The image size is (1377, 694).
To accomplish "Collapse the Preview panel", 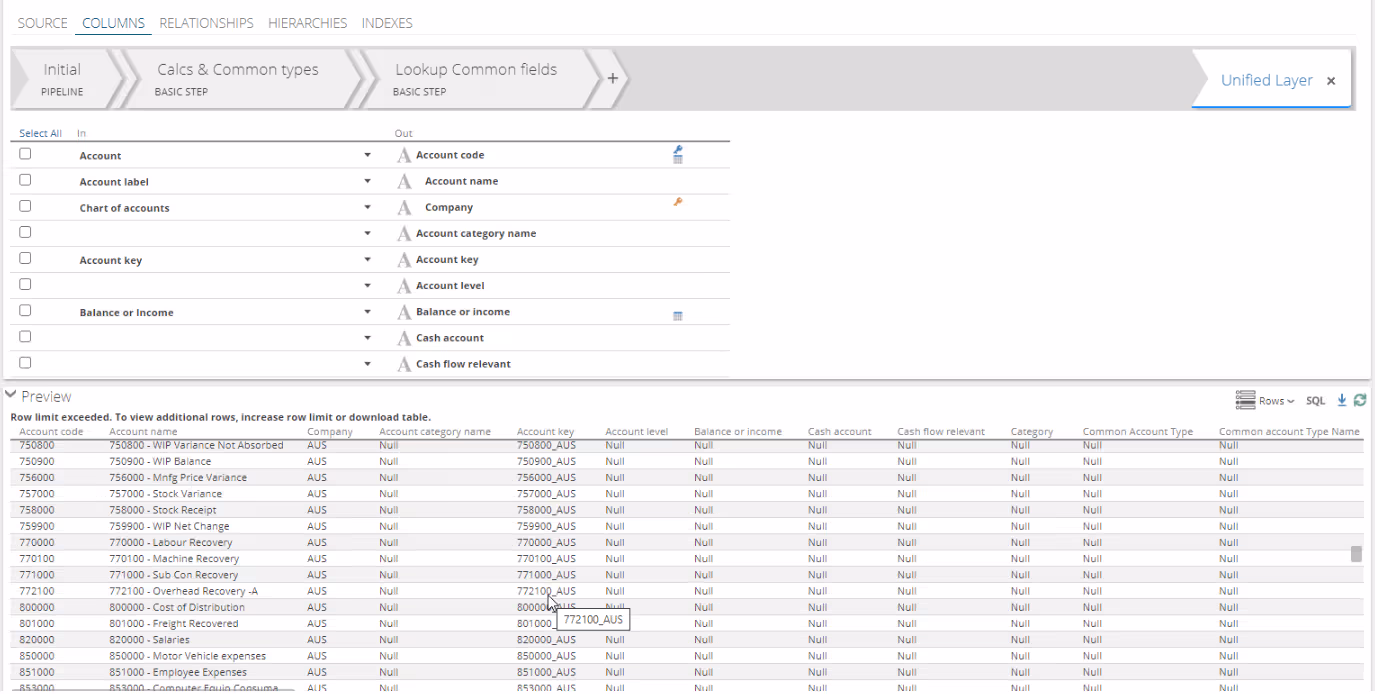I will coord(12,396).
